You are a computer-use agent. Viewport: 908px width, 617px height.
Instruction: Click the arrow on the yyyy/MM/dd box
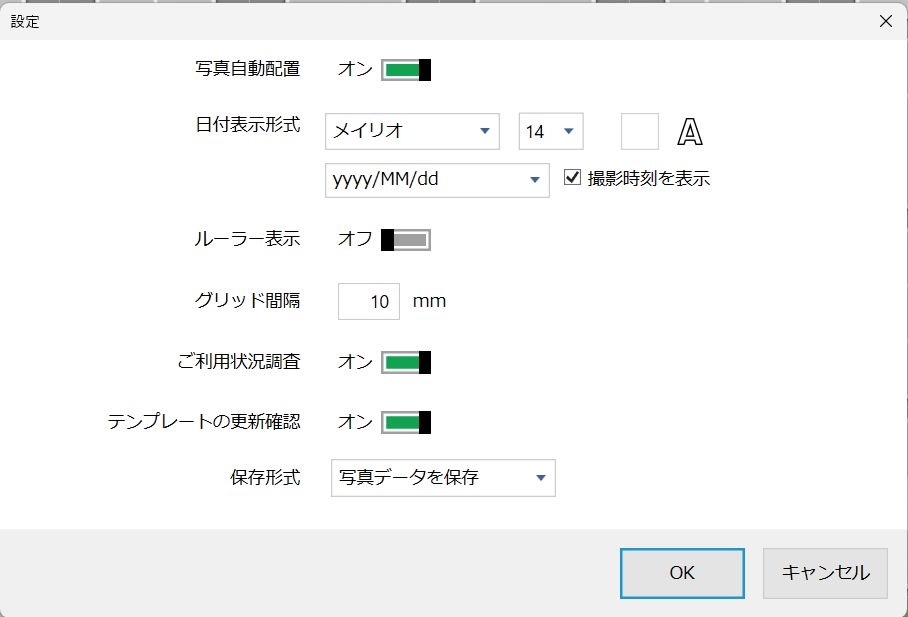(532, 180)
